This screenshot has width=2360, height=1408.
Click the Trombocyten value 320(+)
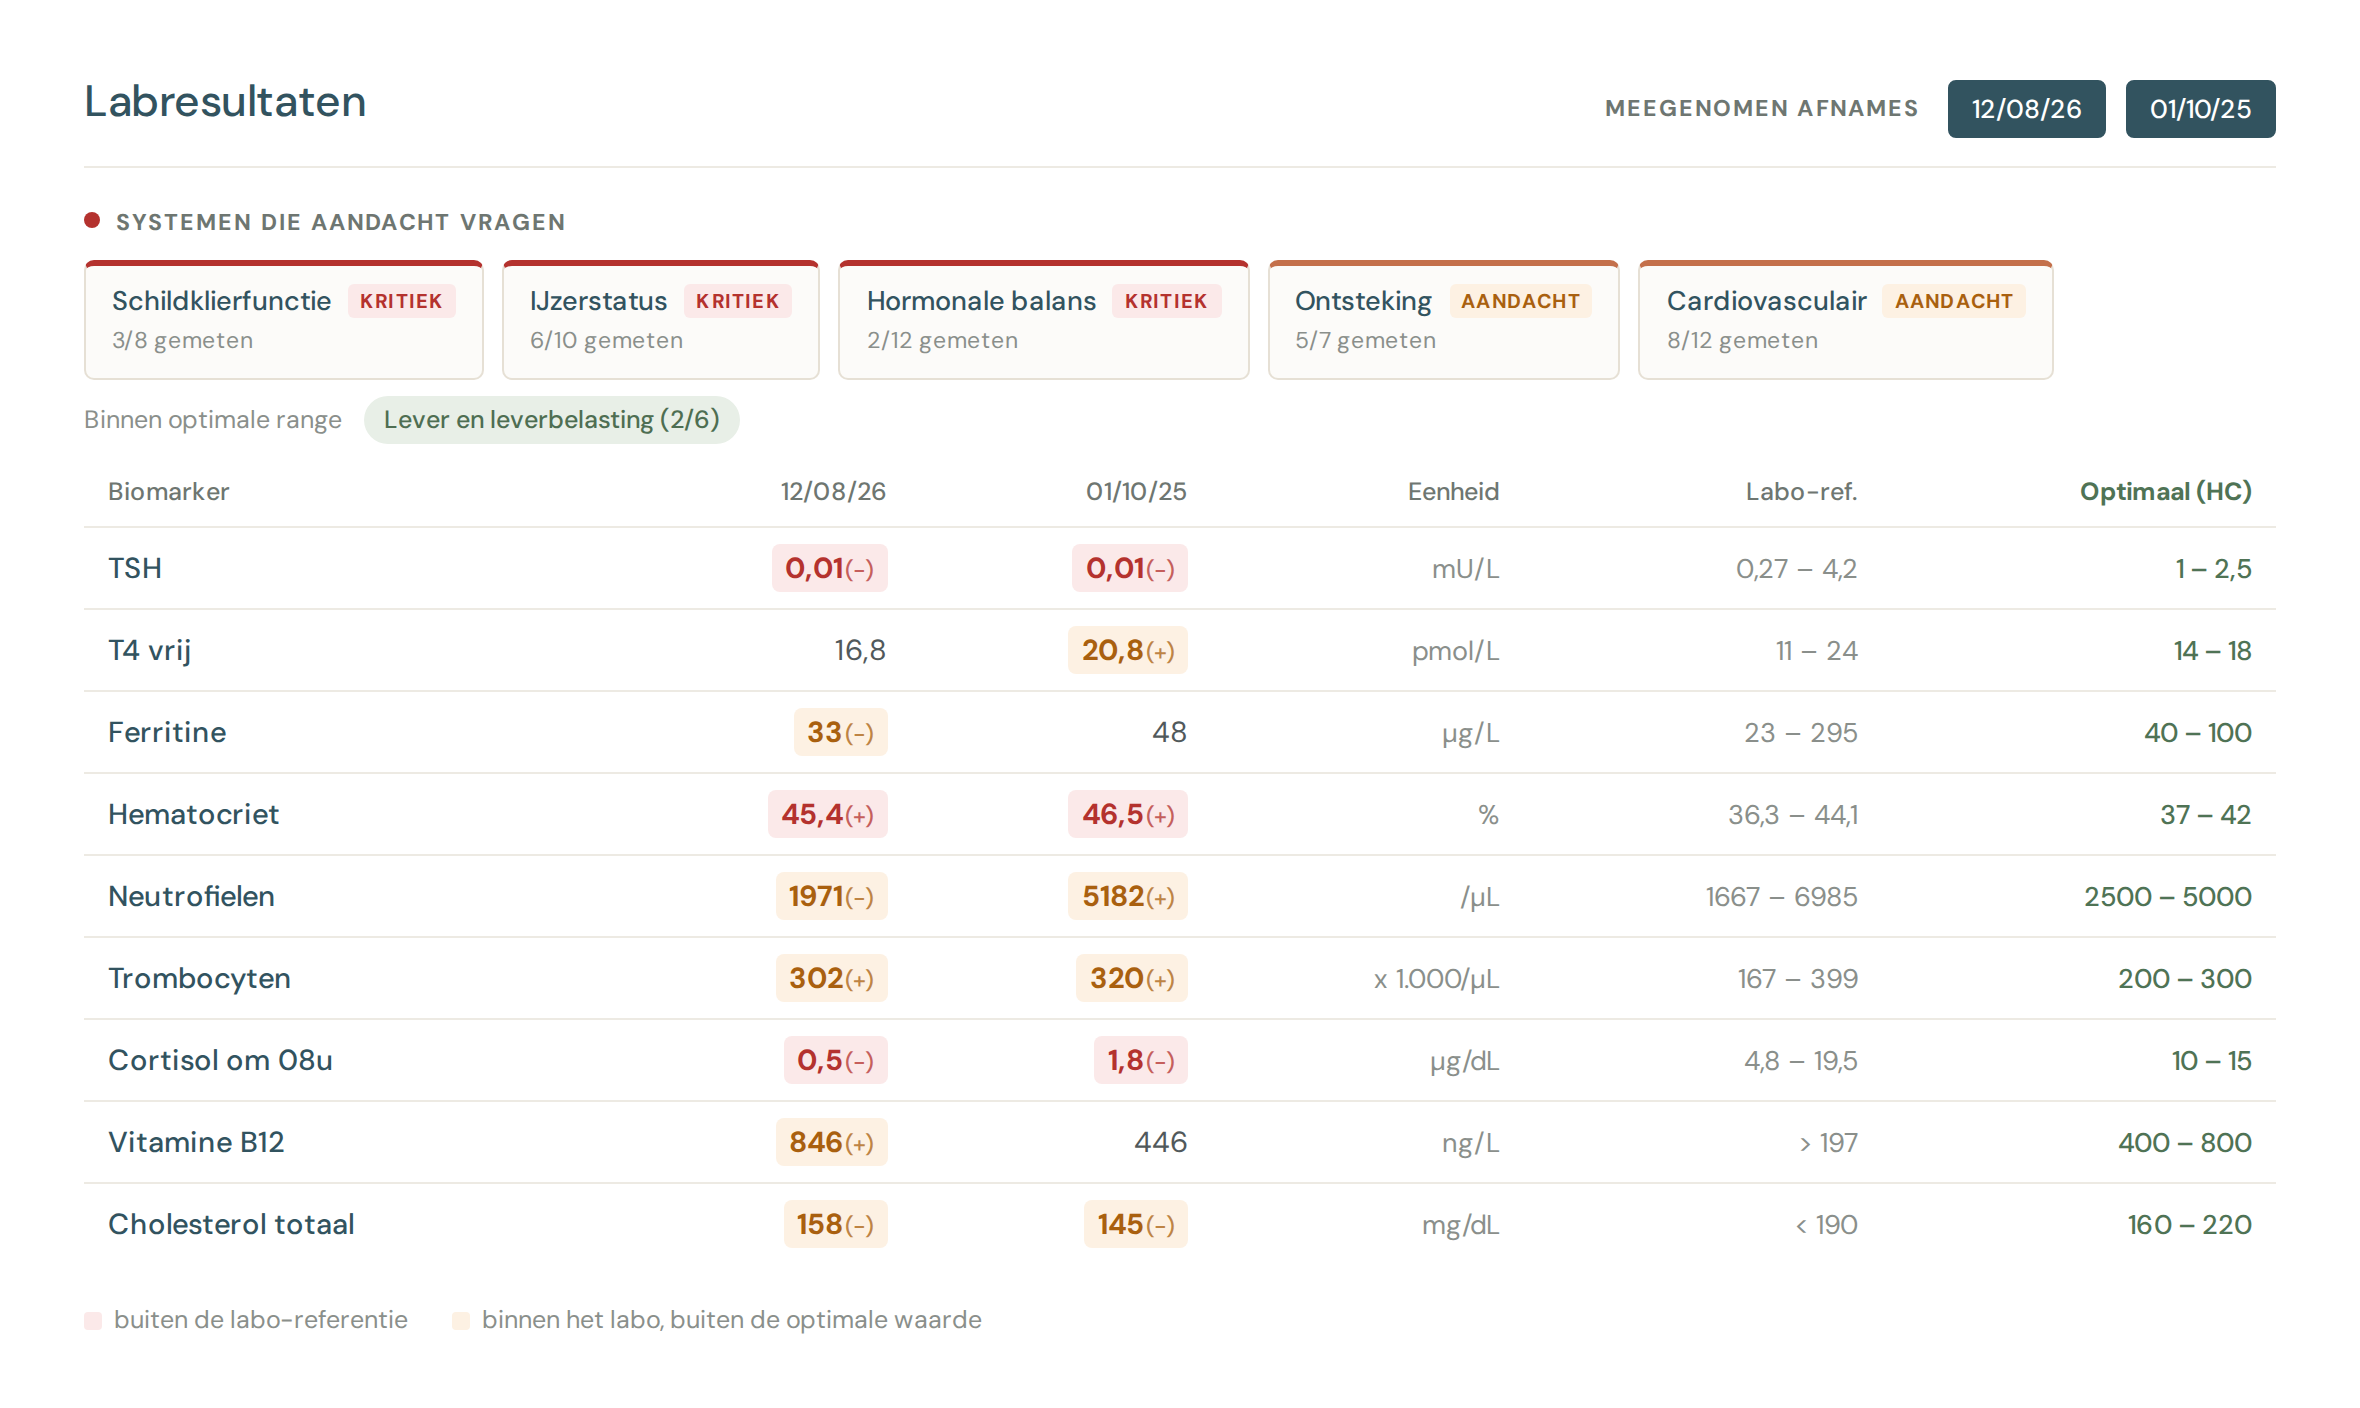[1132, 978]
